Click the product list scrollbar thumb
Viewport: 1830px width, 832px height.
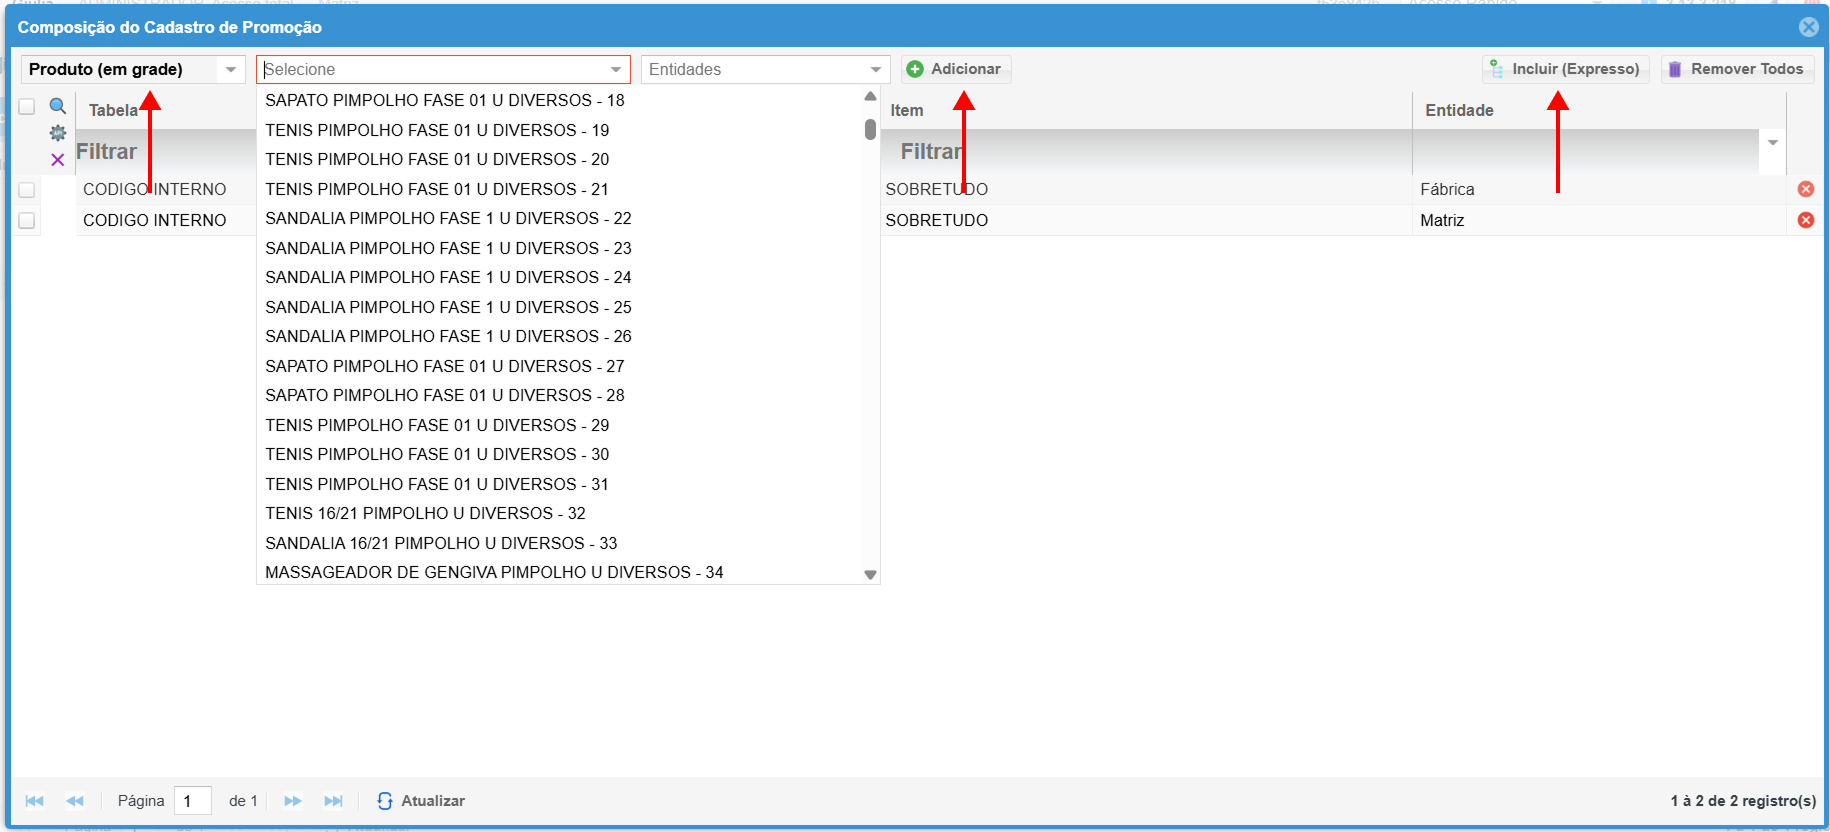(x=870, y=130)
